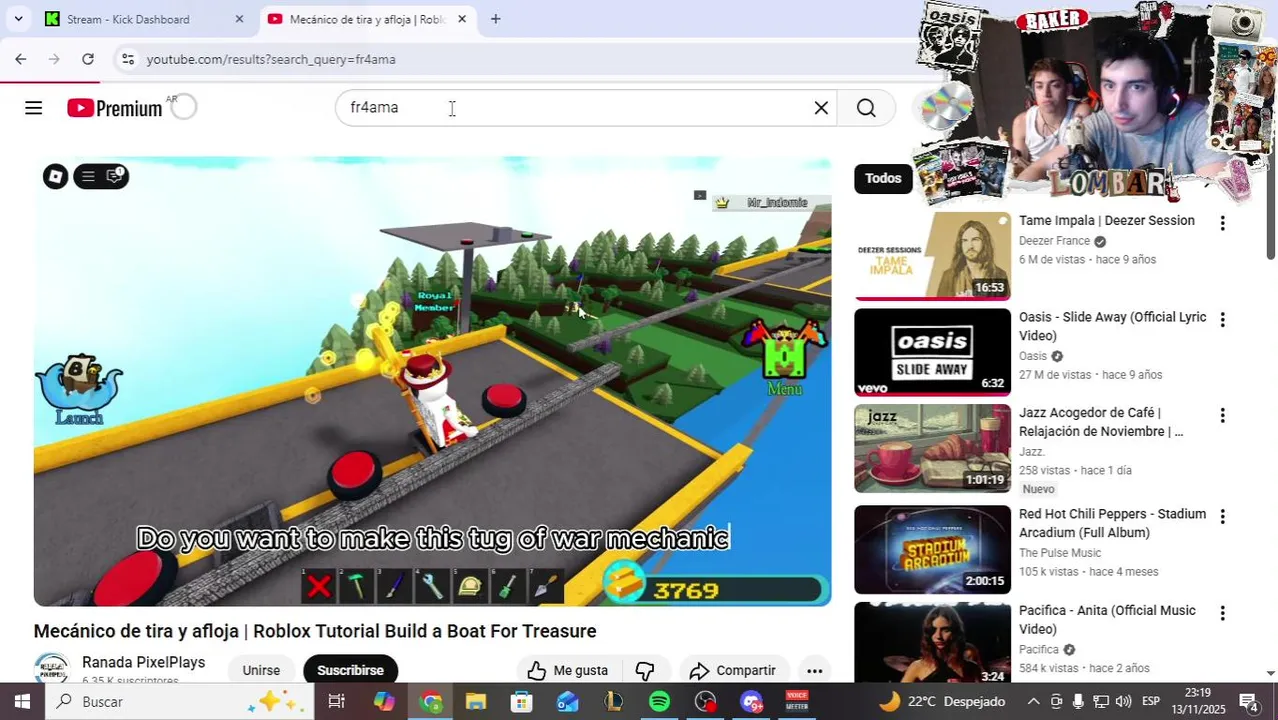The image size is (1278, 720).
Task: Open Spotify from the taskbar
Action: [x=659, y=702]
